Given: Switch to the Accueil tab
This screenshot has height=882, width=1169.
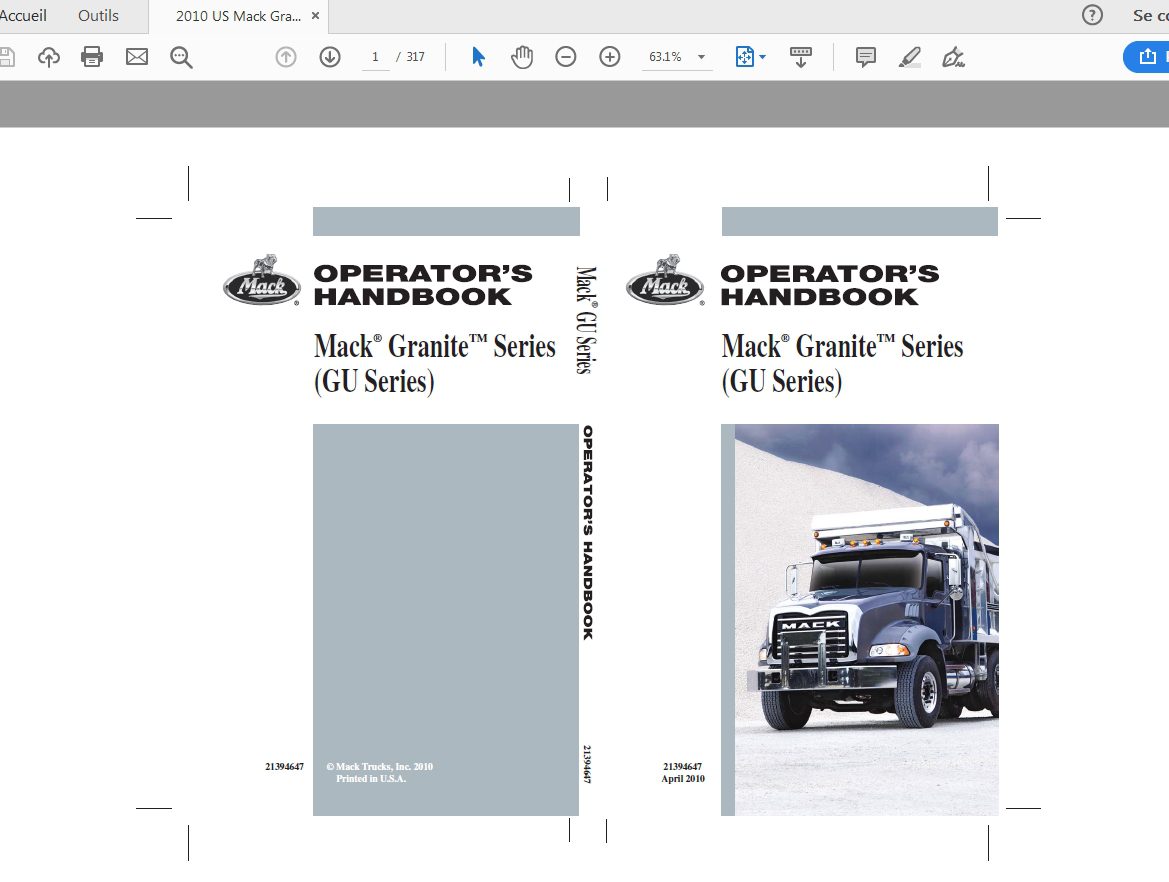Looking at the screenshot, I should click(x=23, y=16).
